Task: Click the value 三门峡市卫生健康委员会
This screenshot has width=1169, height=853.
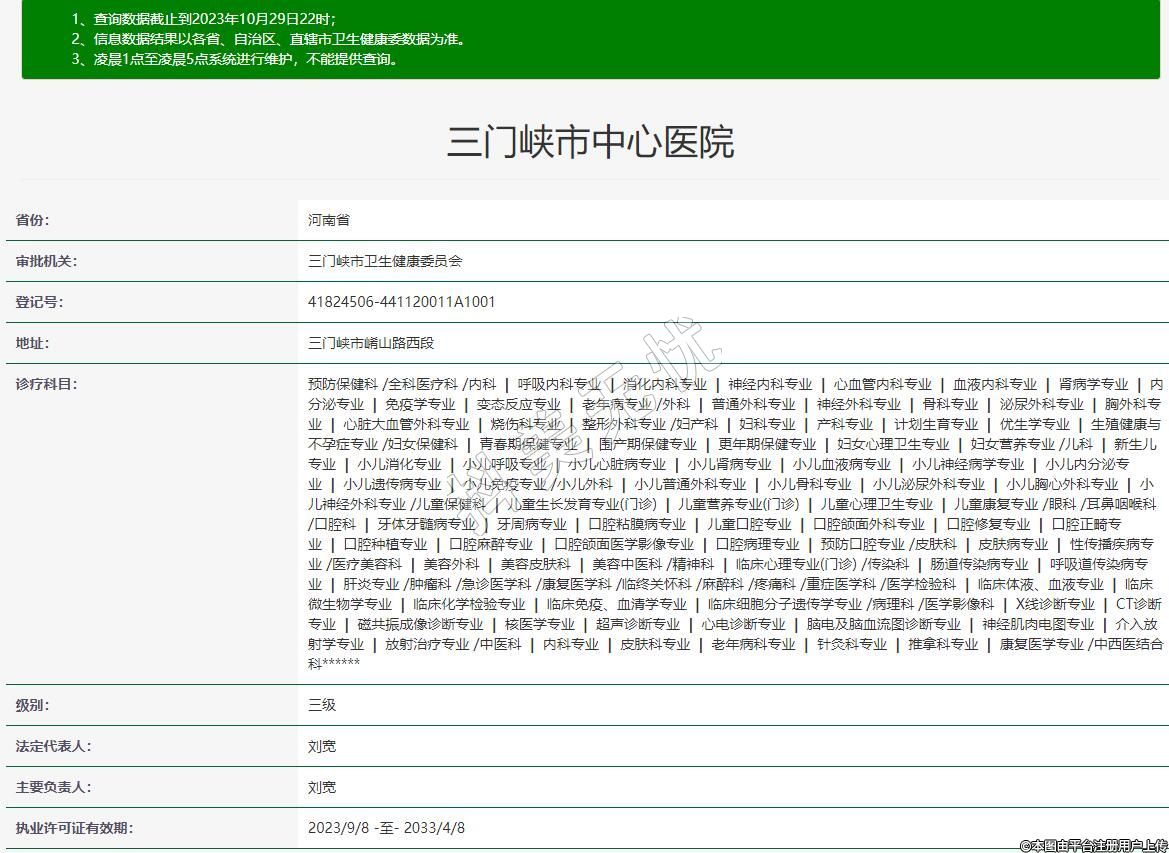Action: 385,261
